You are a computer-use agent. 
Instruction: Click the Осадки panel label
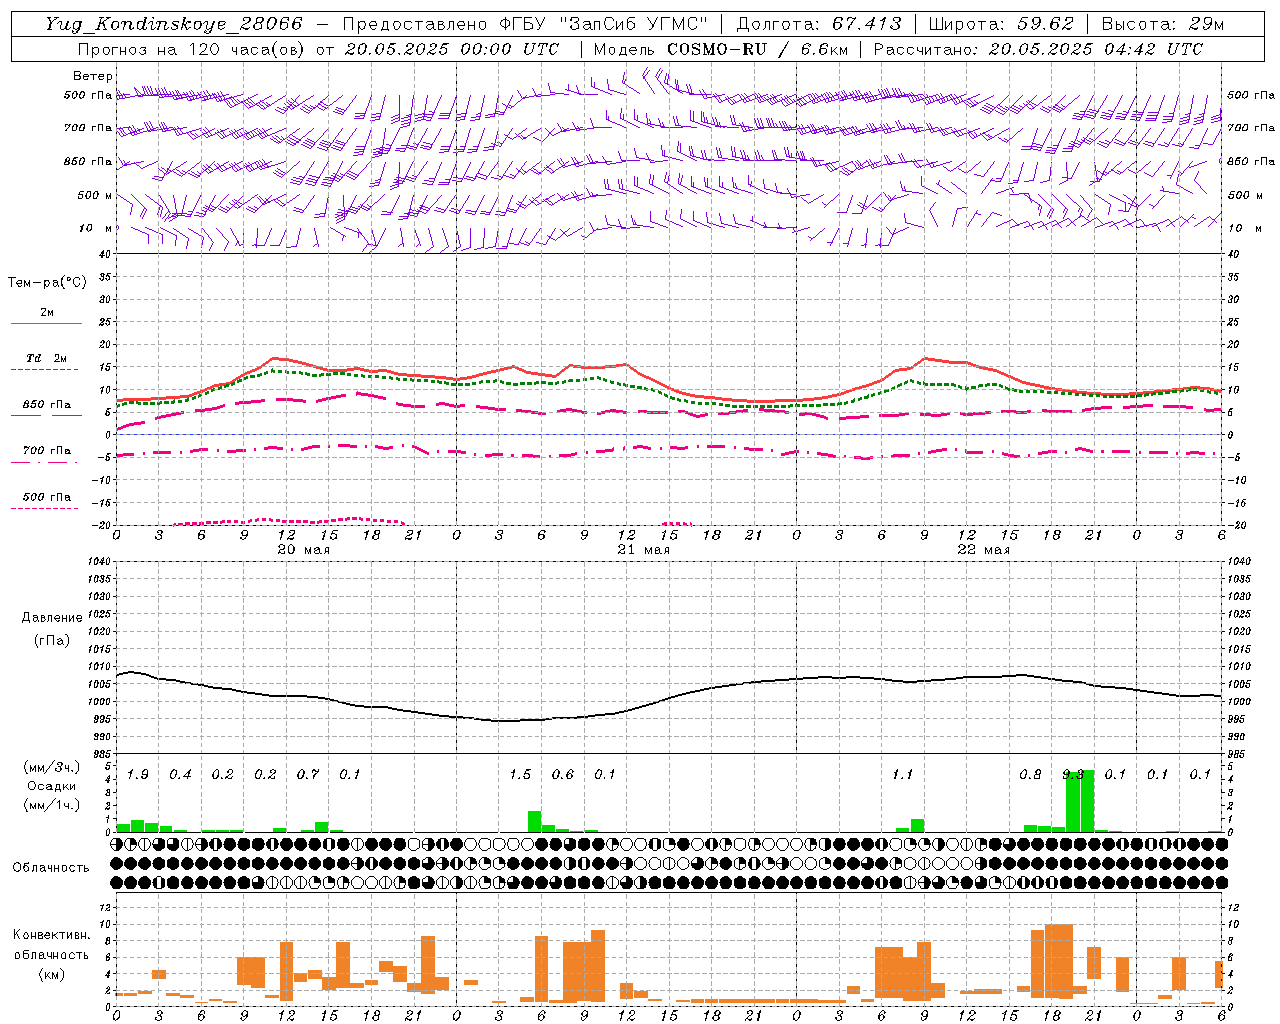coord(51,786)
